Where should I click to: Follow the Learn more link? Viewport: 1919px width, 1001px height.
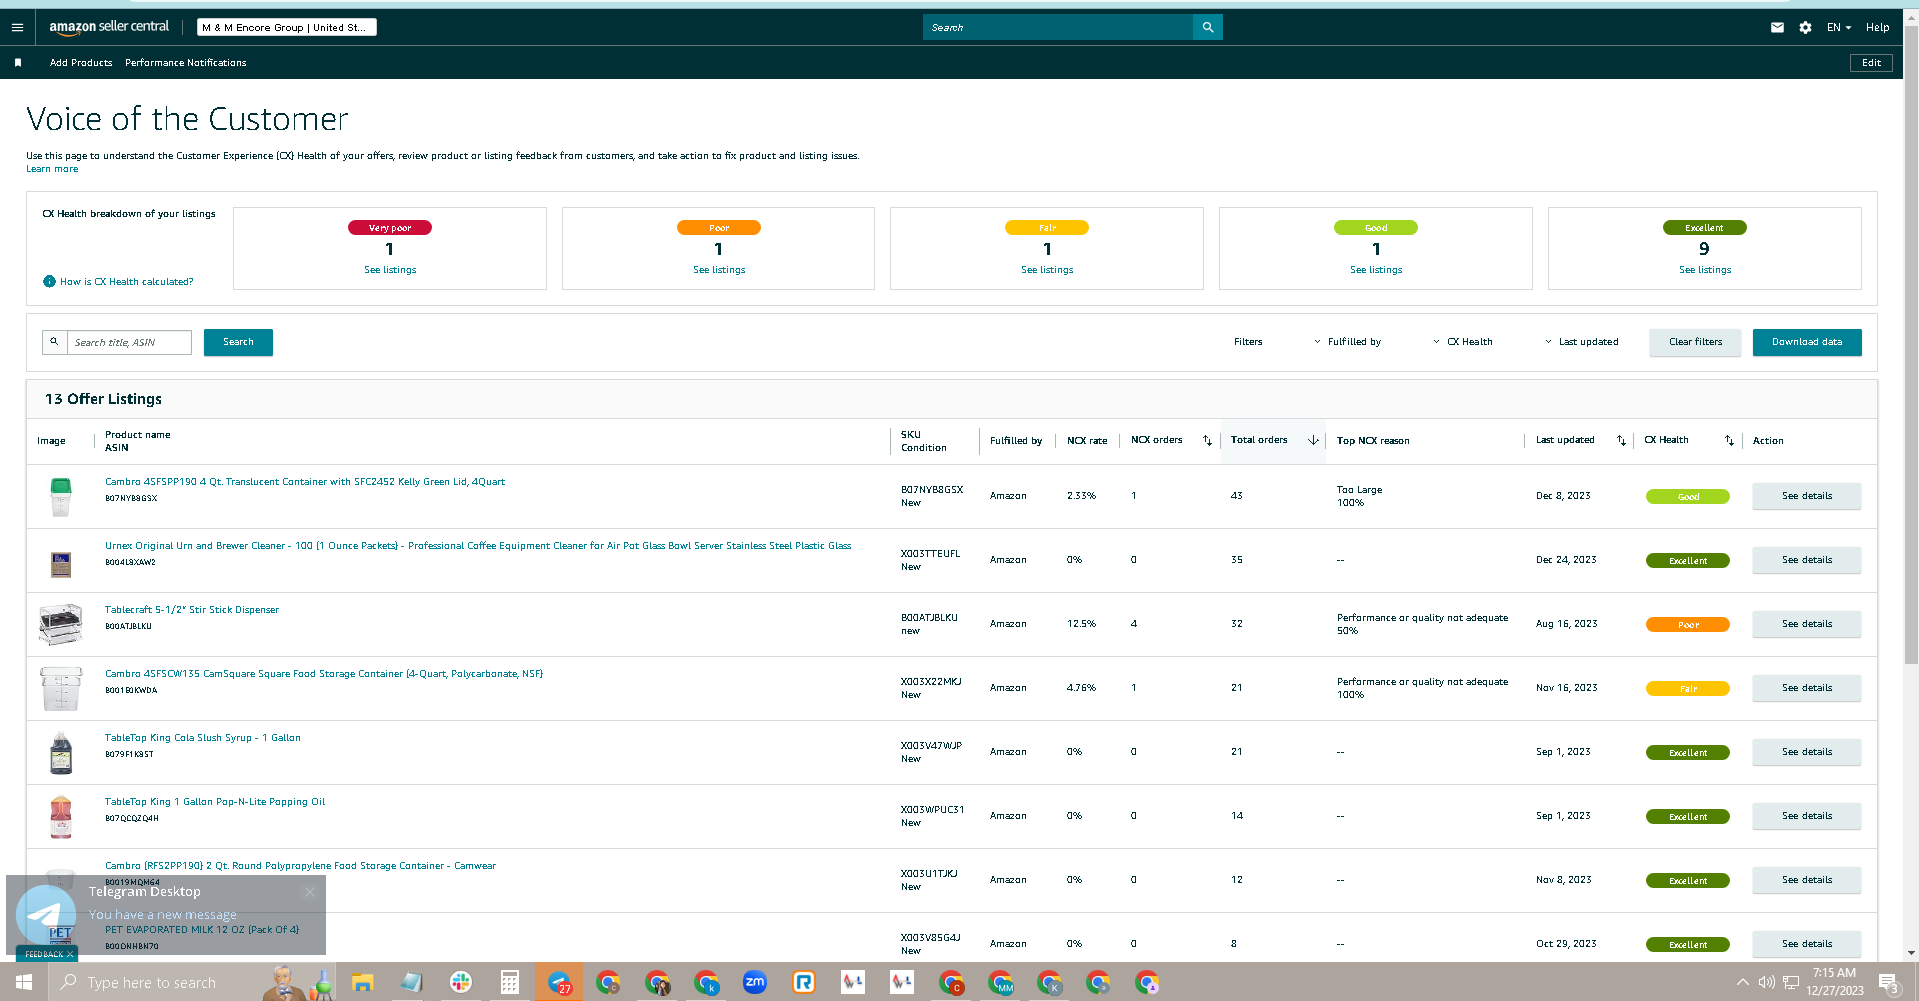coord(52,169)
